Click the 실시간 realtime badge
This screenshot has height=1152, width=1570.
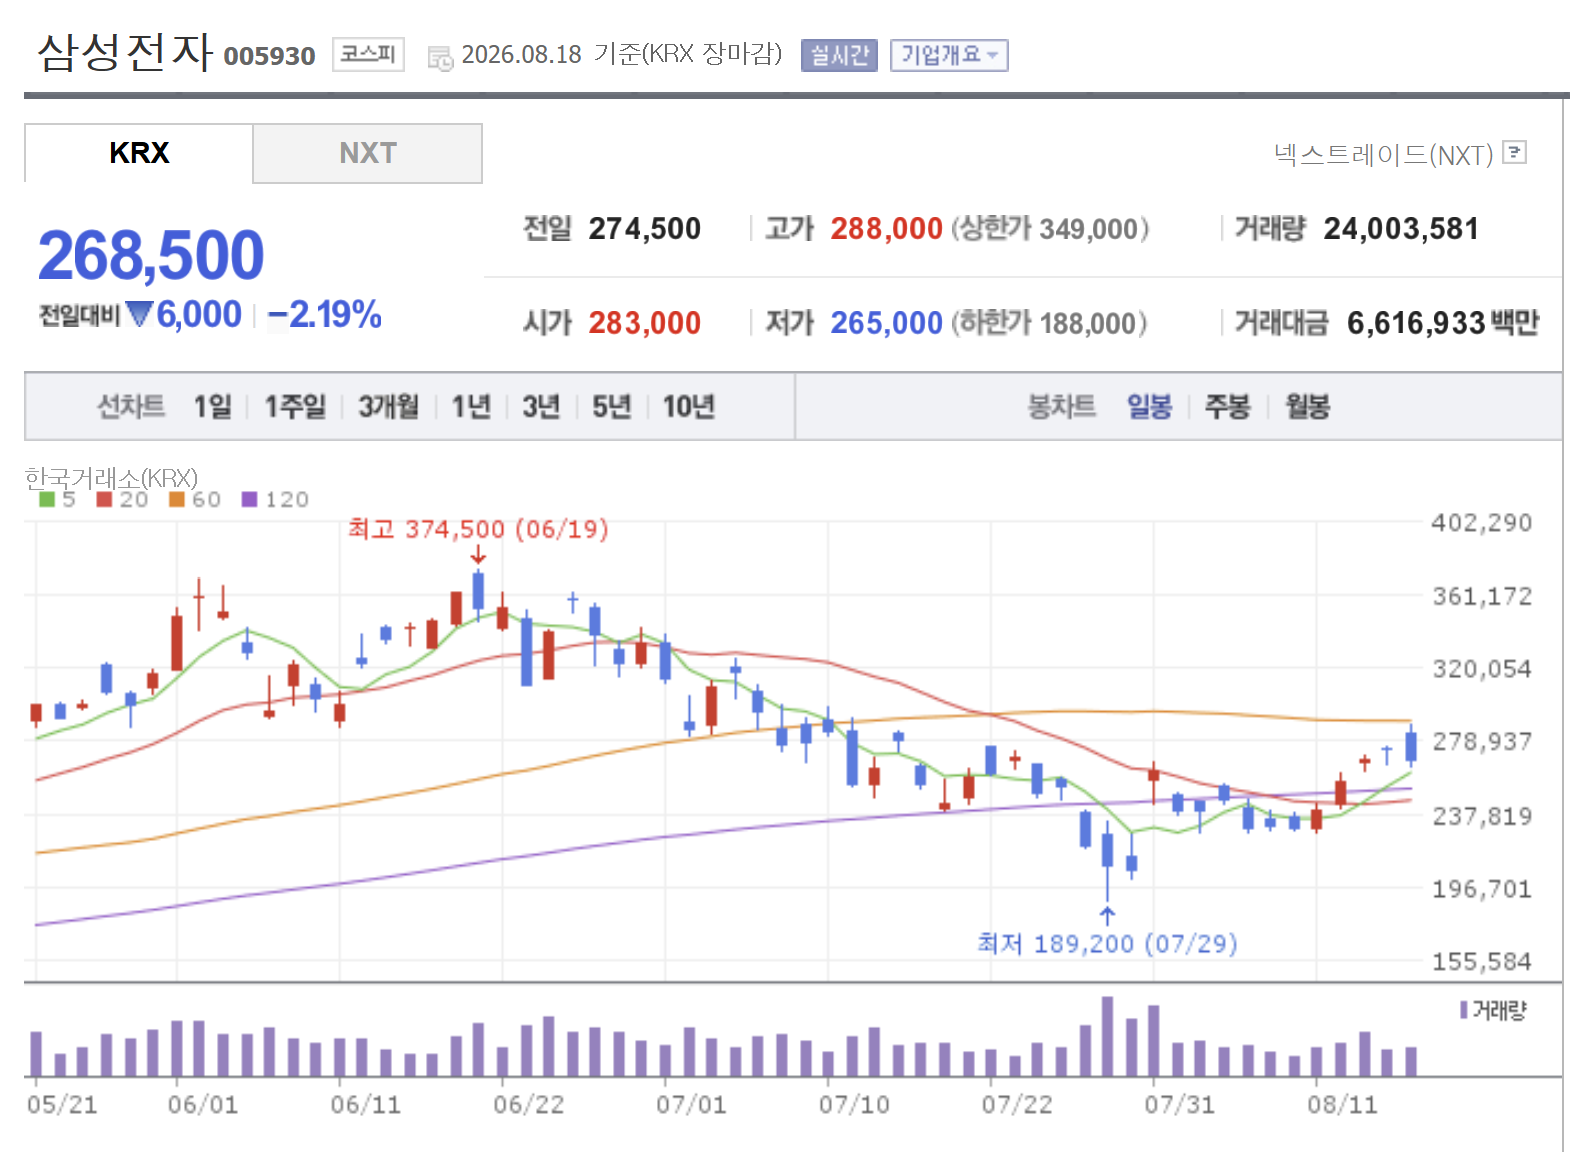pos(839,55)
